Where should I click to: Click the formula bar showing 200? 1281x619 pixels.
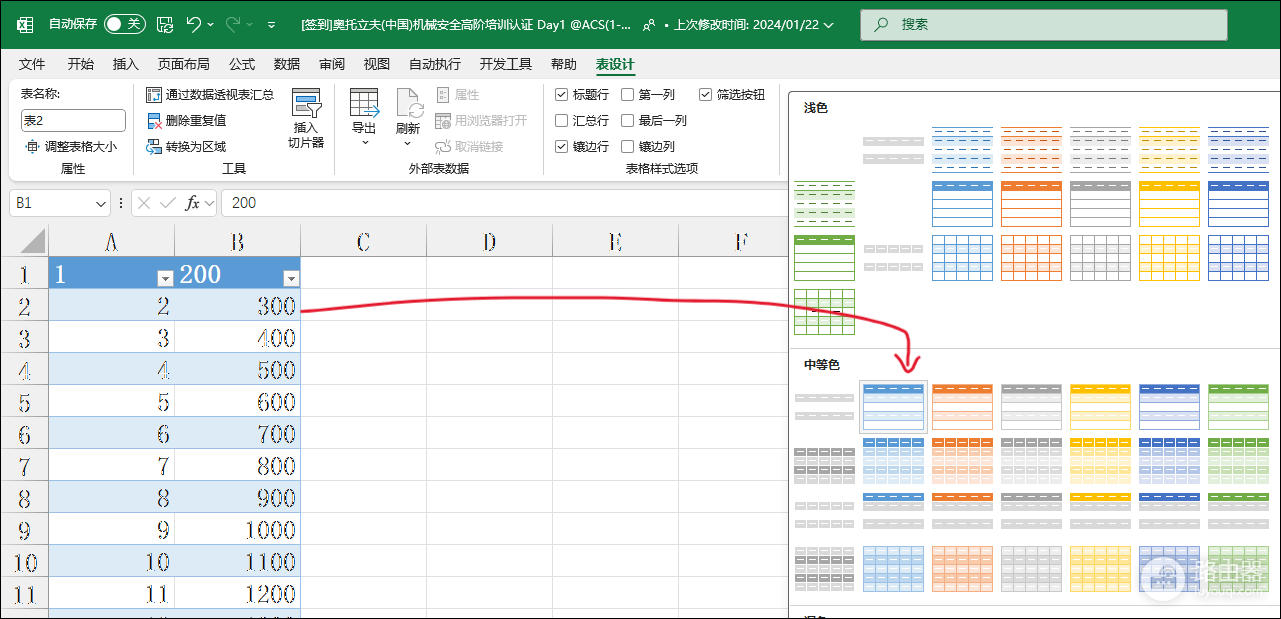pos(503,203)
